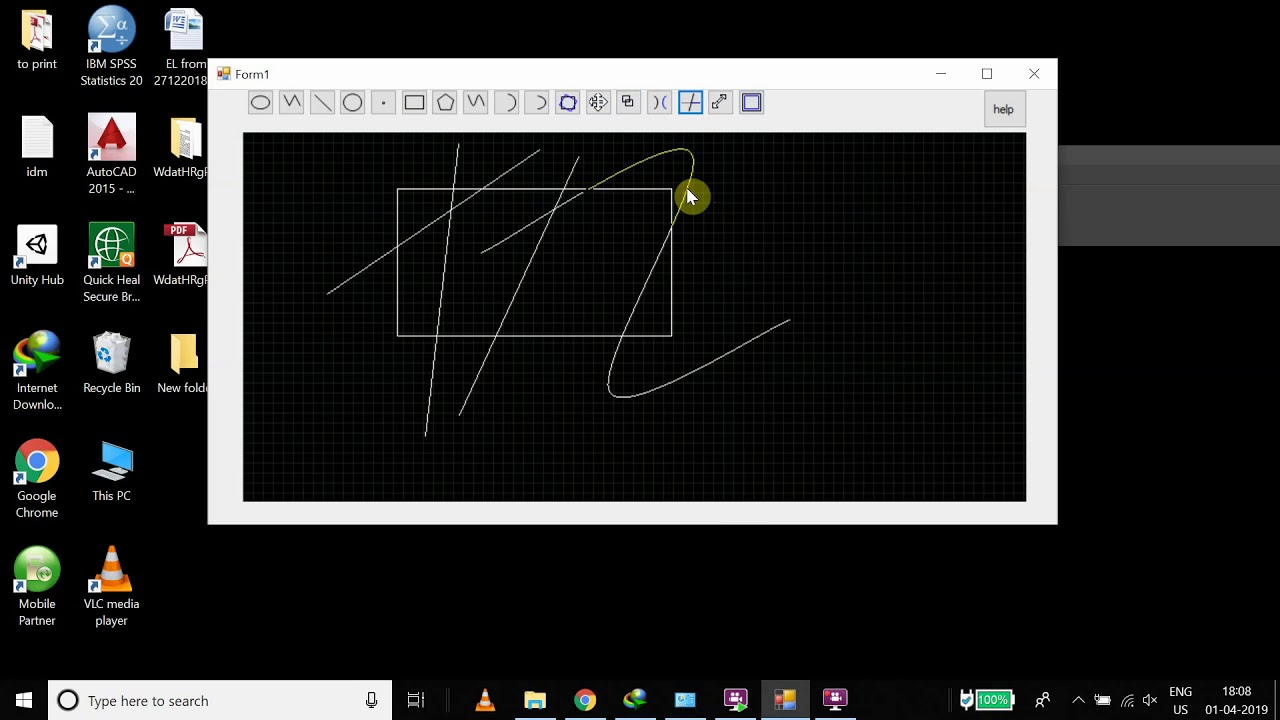The image size is (1280, 720).
Task: Select the Unity Hub desktop icon
Action: pos(37,256)
